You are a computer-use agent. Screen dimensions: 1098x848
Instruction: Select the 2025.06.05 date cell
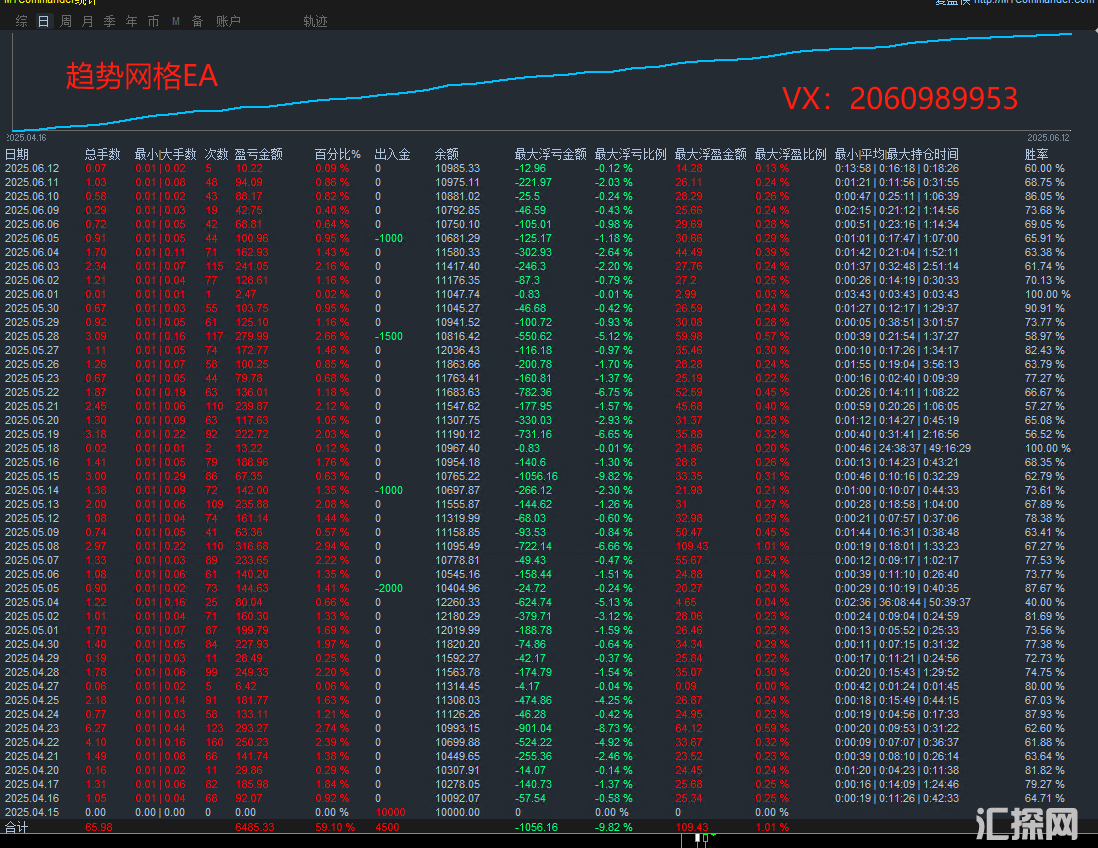[32, 238]
